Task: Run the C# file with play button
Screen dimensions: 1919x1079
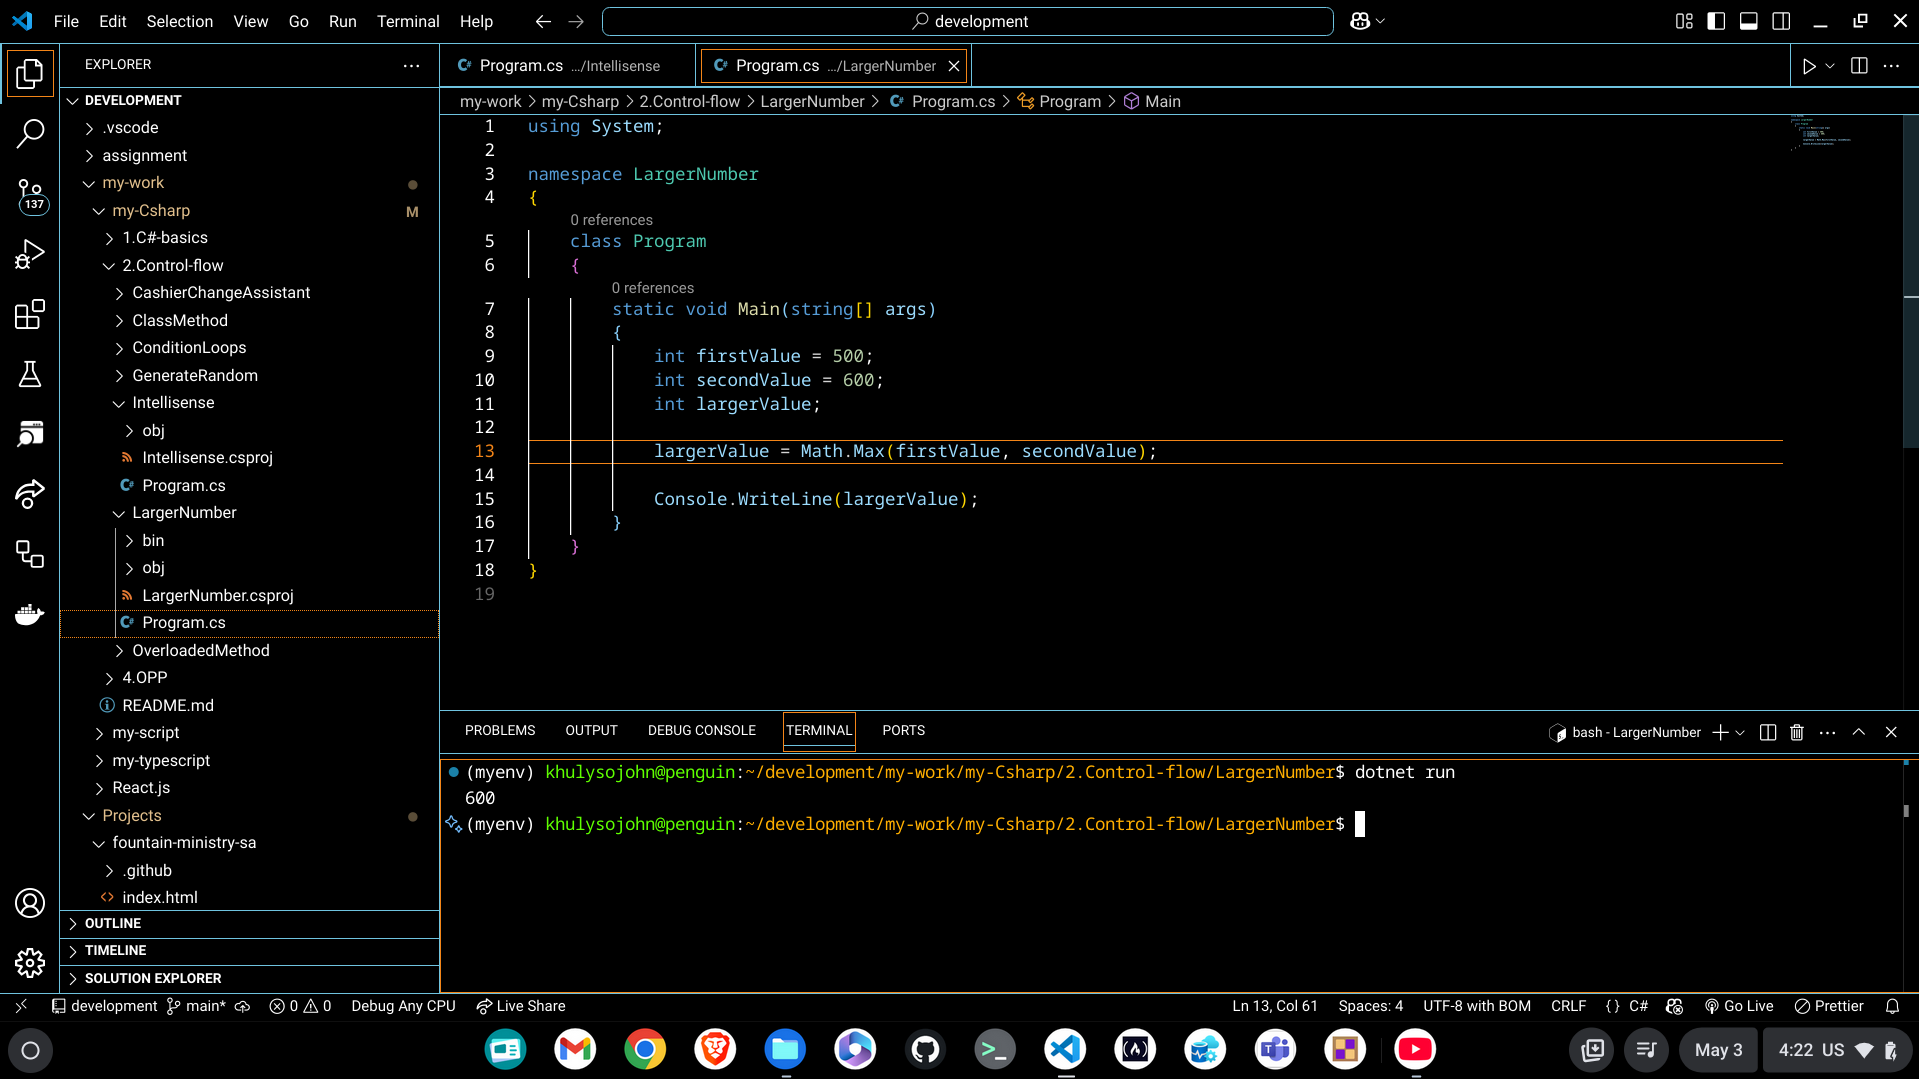Action: [1809, 66]
